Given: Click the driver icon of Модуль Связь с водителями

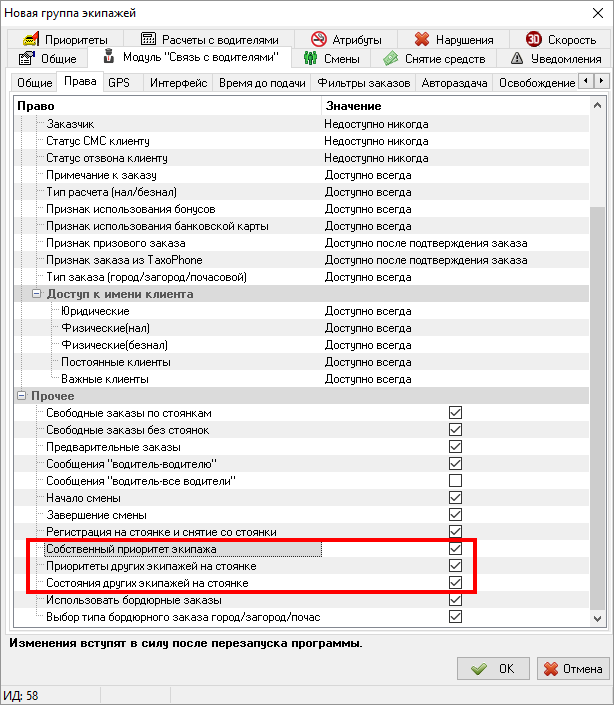Looking at the screenshot, I should (x=108, y=56).
